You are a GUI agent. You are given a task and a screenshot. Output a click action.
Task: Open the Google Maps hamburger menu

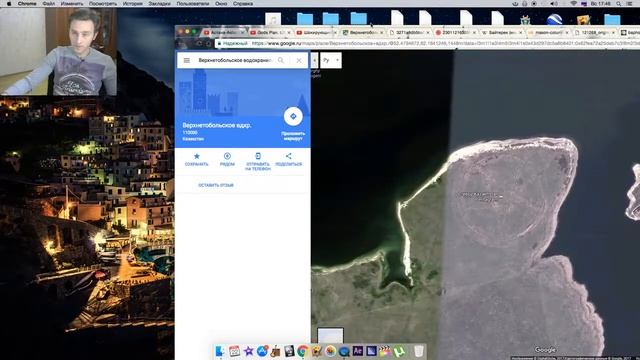[x=187, y=60]
